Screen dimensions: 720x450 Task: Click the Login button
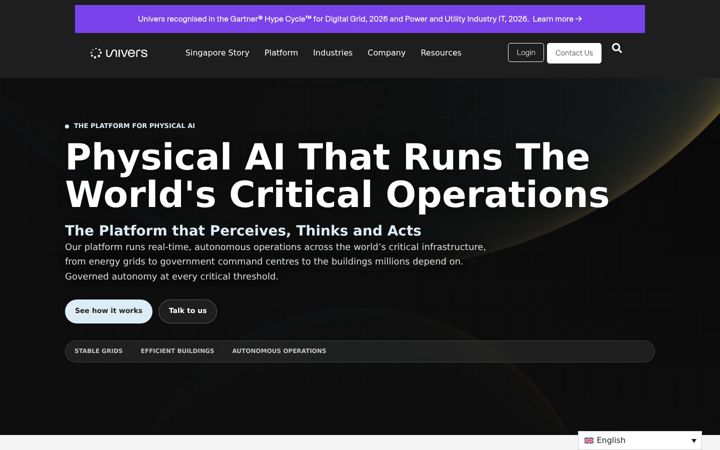pyautogui.click(x=526, y=53)
